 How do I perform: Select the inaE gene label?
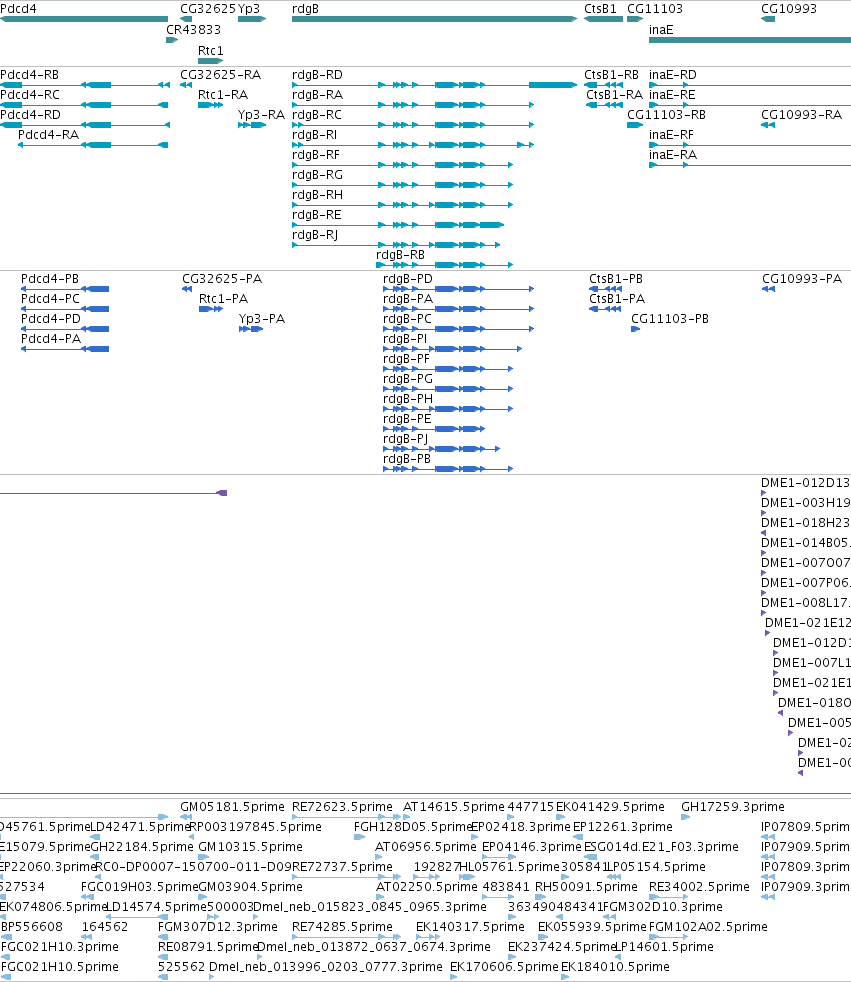pyautogui.click(x=661, y=29)
